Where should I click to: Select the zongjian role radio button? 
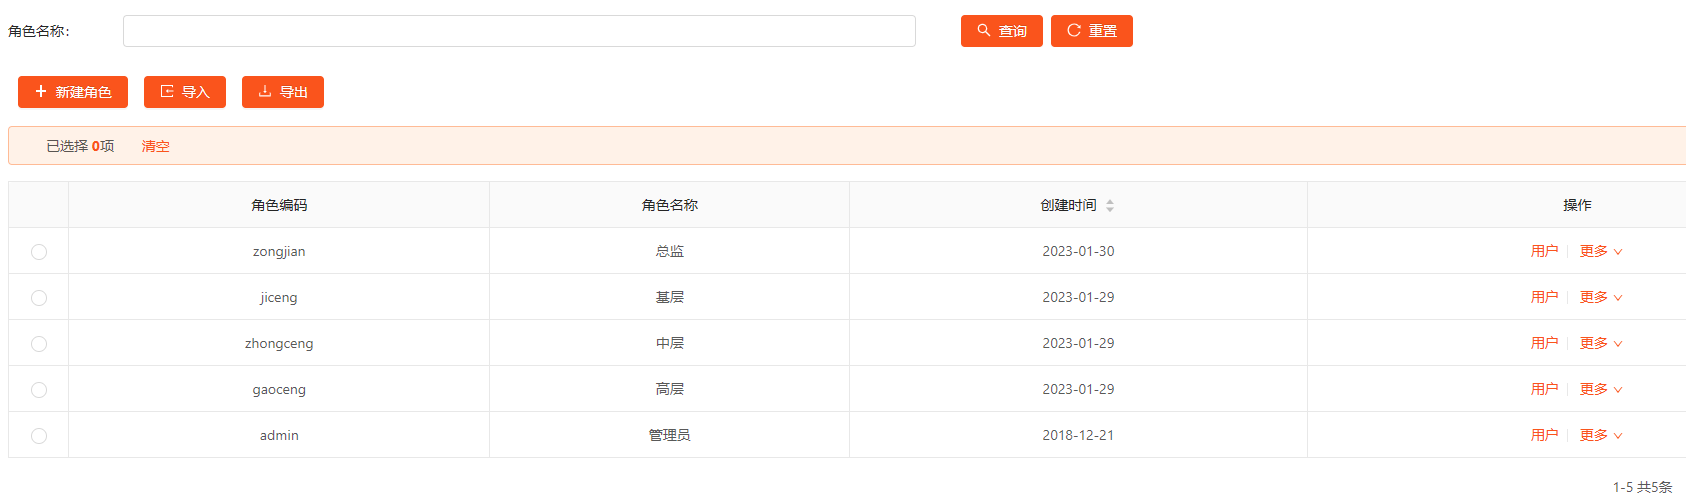(x=39, y=252)
